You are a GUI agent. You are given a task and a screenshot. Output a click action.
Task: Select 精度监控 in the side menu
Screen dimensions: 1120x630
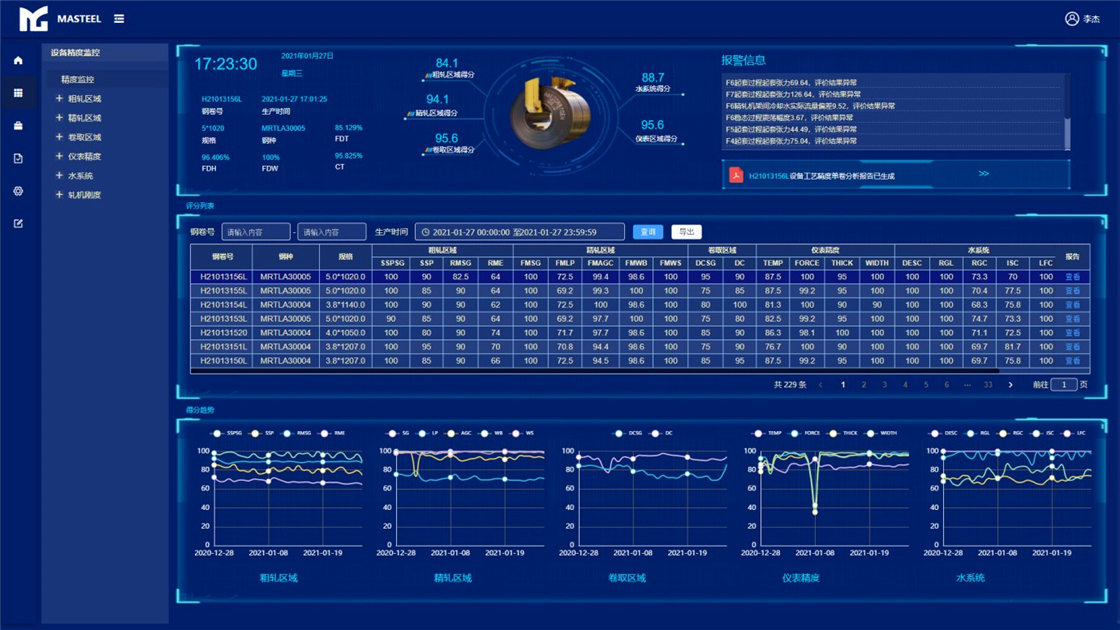point(78,80)
